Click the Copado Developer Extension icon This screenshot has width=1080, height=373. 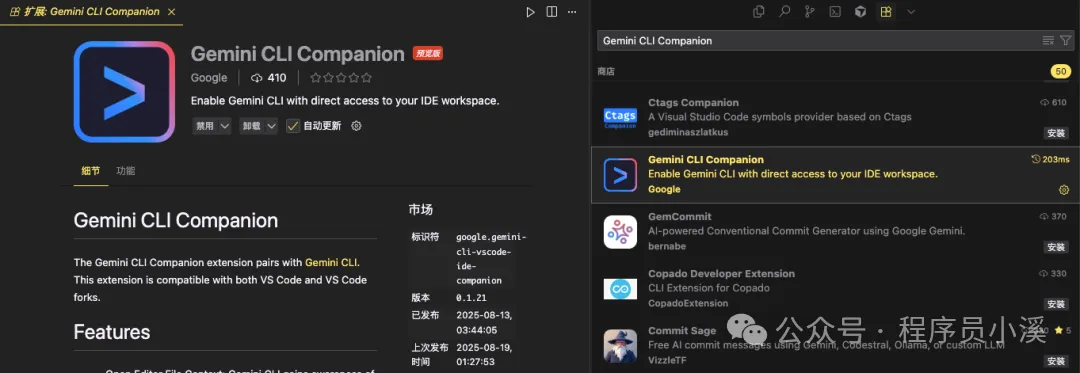(x=621, y=289)
